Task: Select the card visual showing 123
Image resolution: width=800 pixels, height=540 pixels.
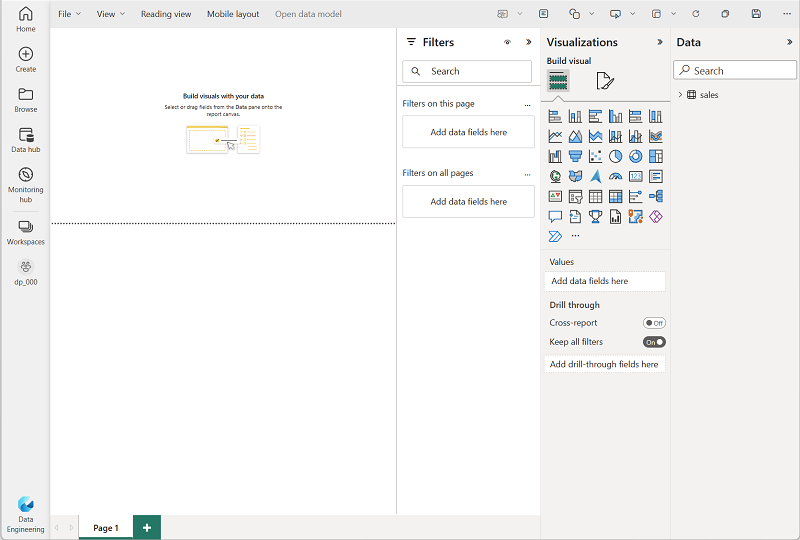Action: tap(635, 177)
